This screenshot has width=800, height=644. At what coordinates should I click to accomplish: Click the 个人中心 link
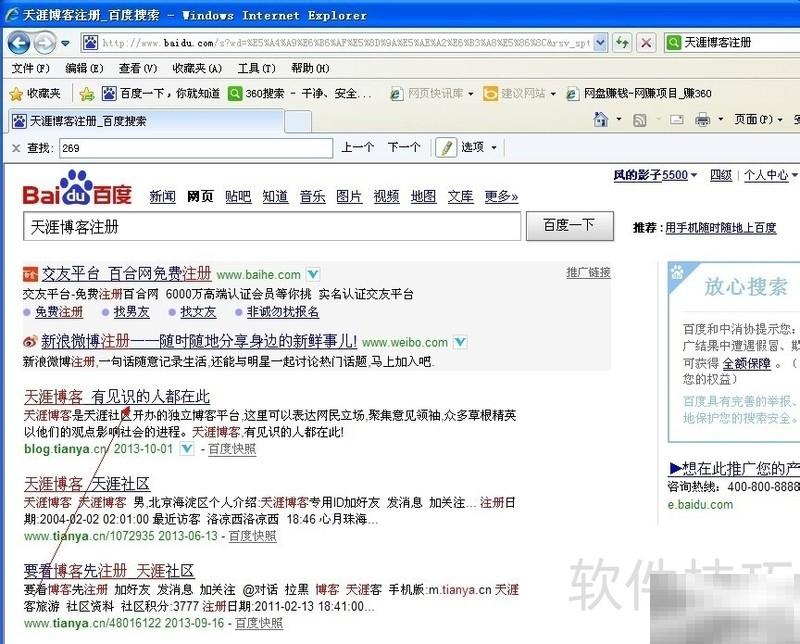(x=766, y=176)
